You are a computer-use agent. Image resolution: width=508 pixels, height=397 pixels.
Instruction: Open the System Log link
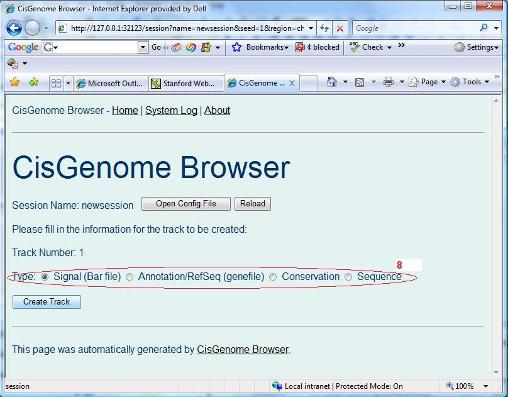[x=171, y=110]
